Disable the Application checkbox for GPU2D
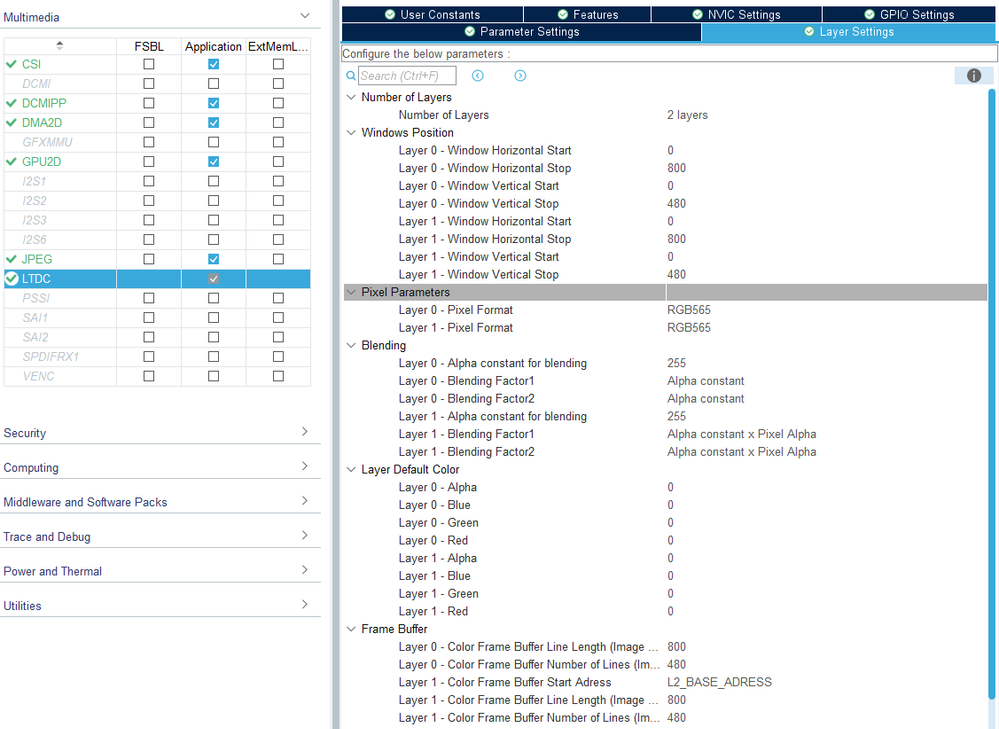This screenshot has height=729, width=999. click(x=213, y=161)
